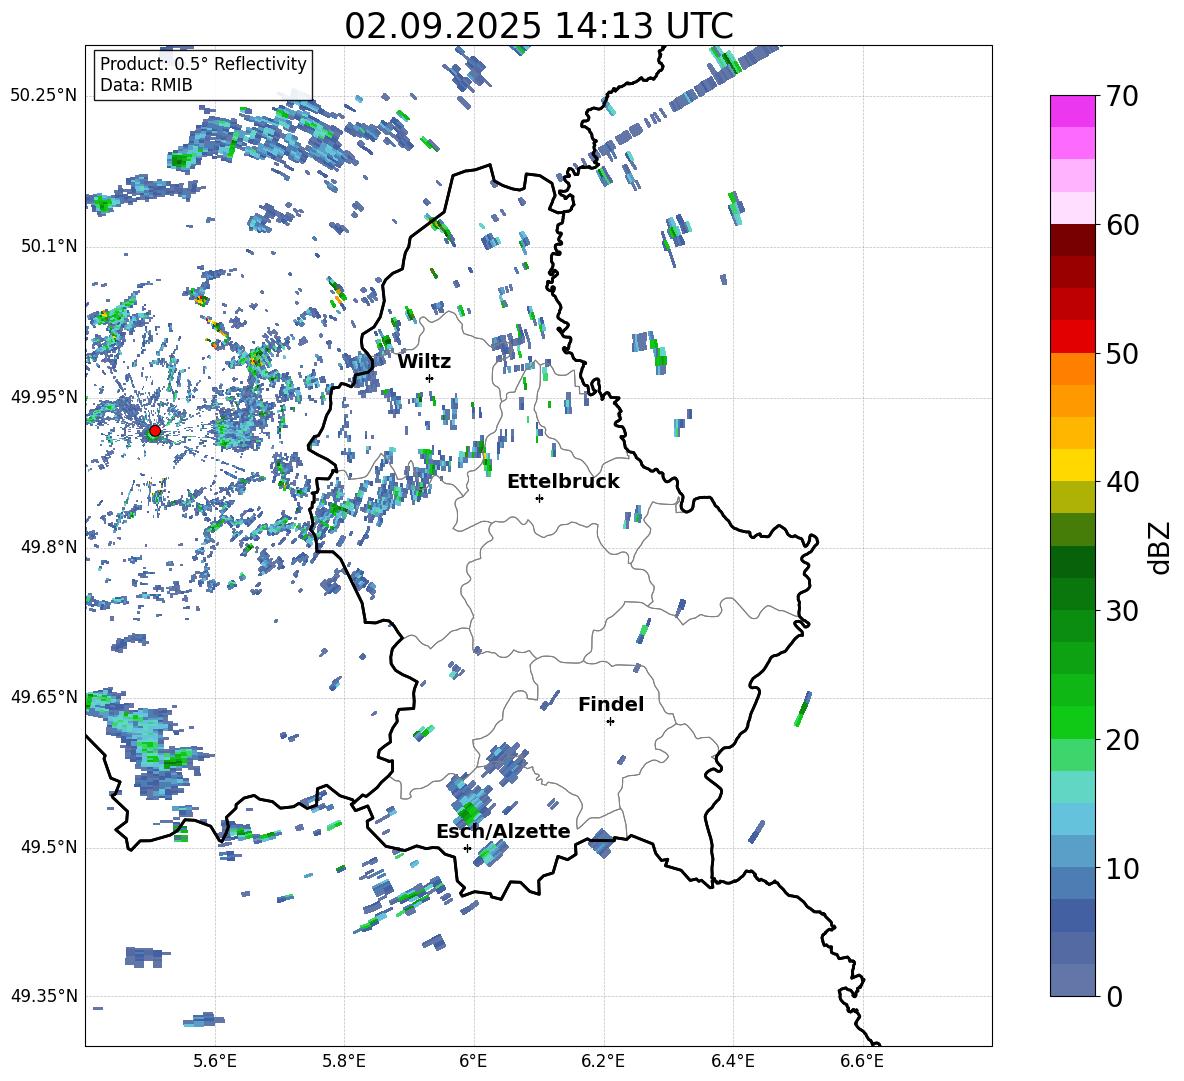Click the 5.8°E longitude label
The image size is (1184, 1081).
(x=344, y=1061)
